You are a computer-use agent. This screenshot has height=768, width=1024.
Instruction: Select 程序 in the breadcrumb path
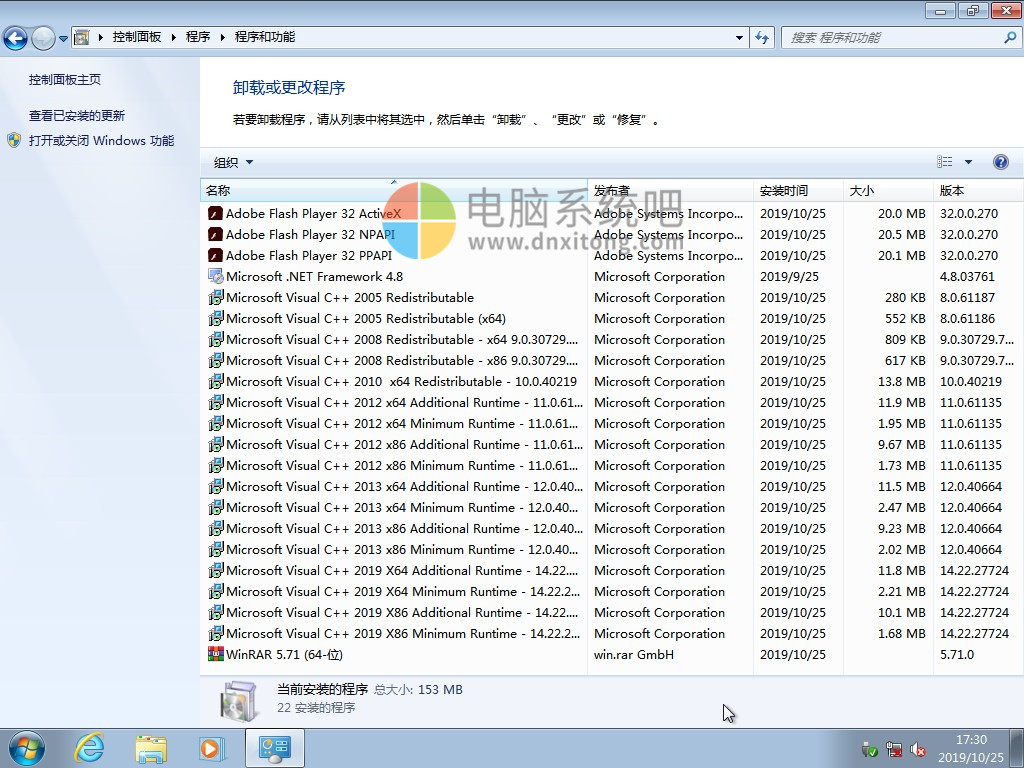click(x=198, y=37)
